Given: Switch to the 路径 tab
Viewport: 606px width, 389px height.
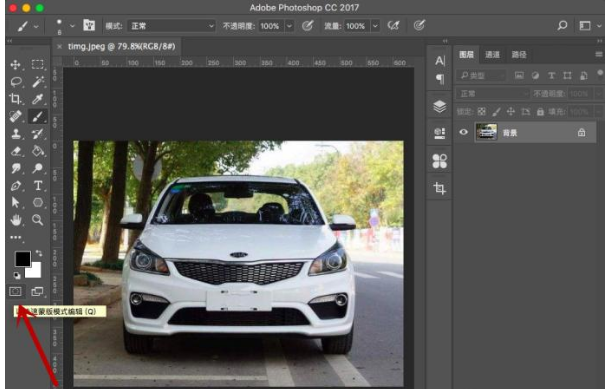Looking at the screenshot, I should click(519, 54).
